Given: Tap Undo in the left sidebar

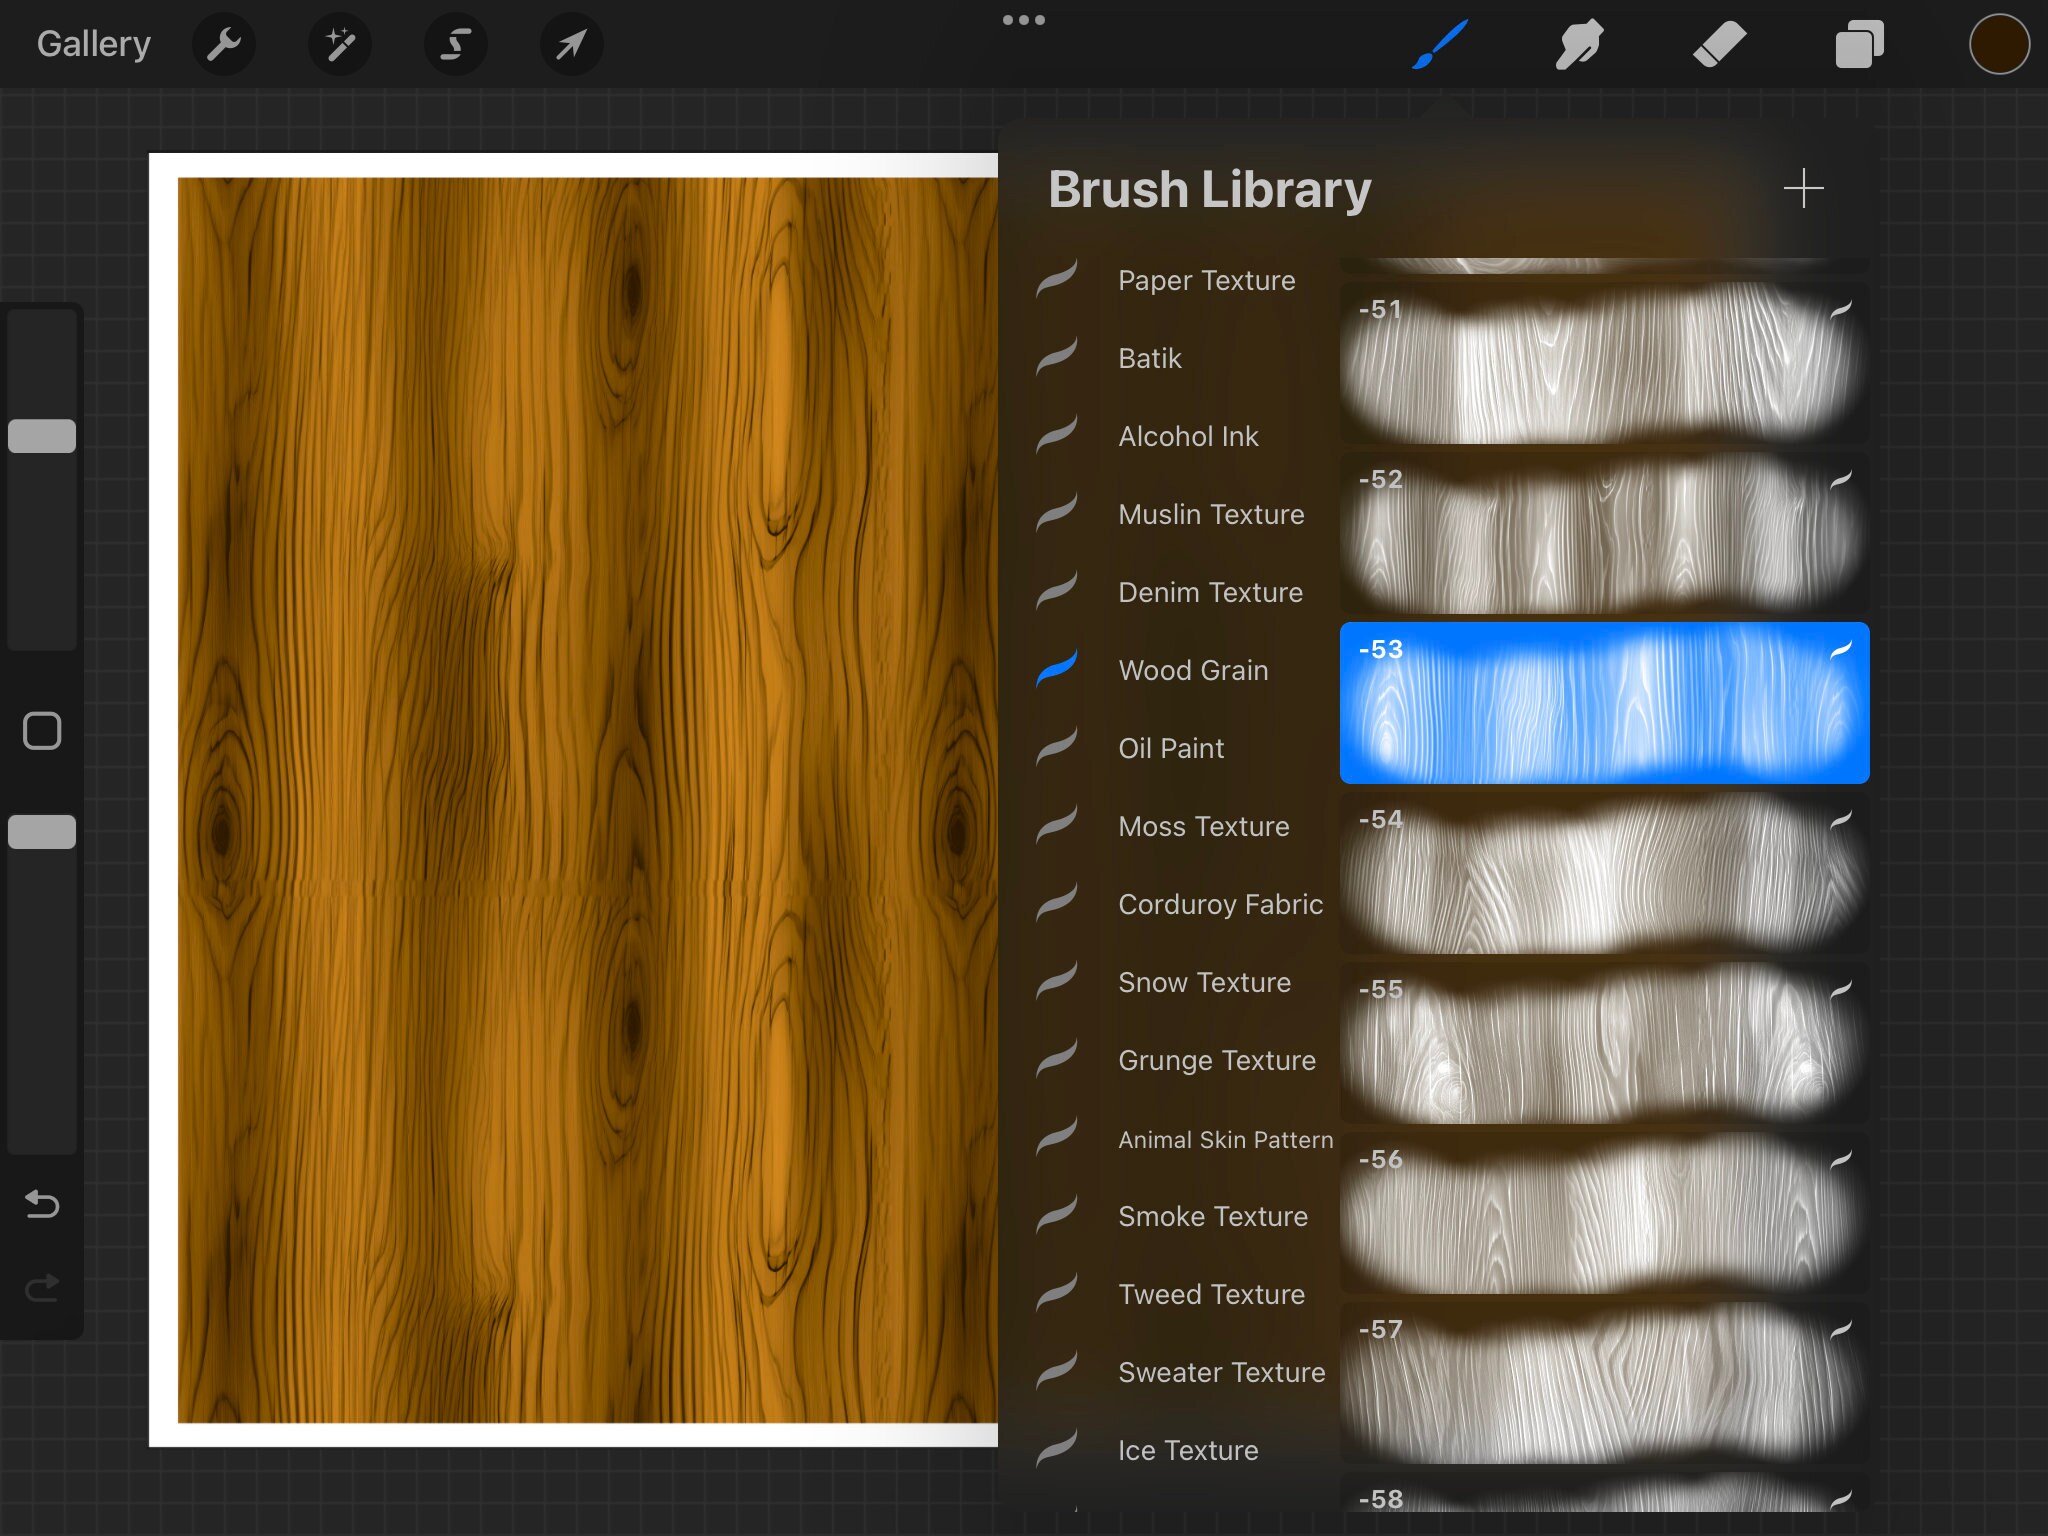Looking at the screenshot, I should [41, 1204].
